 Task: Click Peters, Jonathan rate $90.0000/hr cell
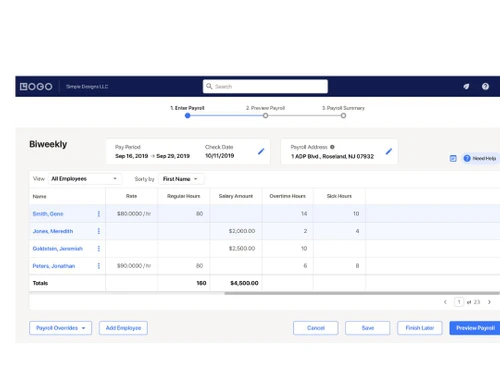point(132,266)
